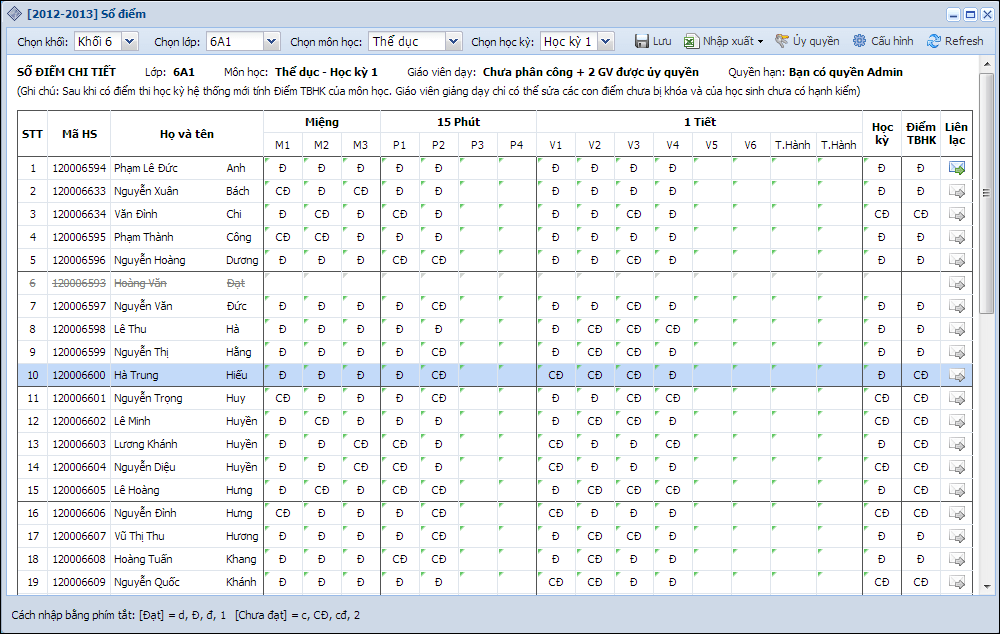Select M1 grade cell for Nguyễn Xuân Bách
This screenshot has height=634, width=1000.
coord(283,191)
